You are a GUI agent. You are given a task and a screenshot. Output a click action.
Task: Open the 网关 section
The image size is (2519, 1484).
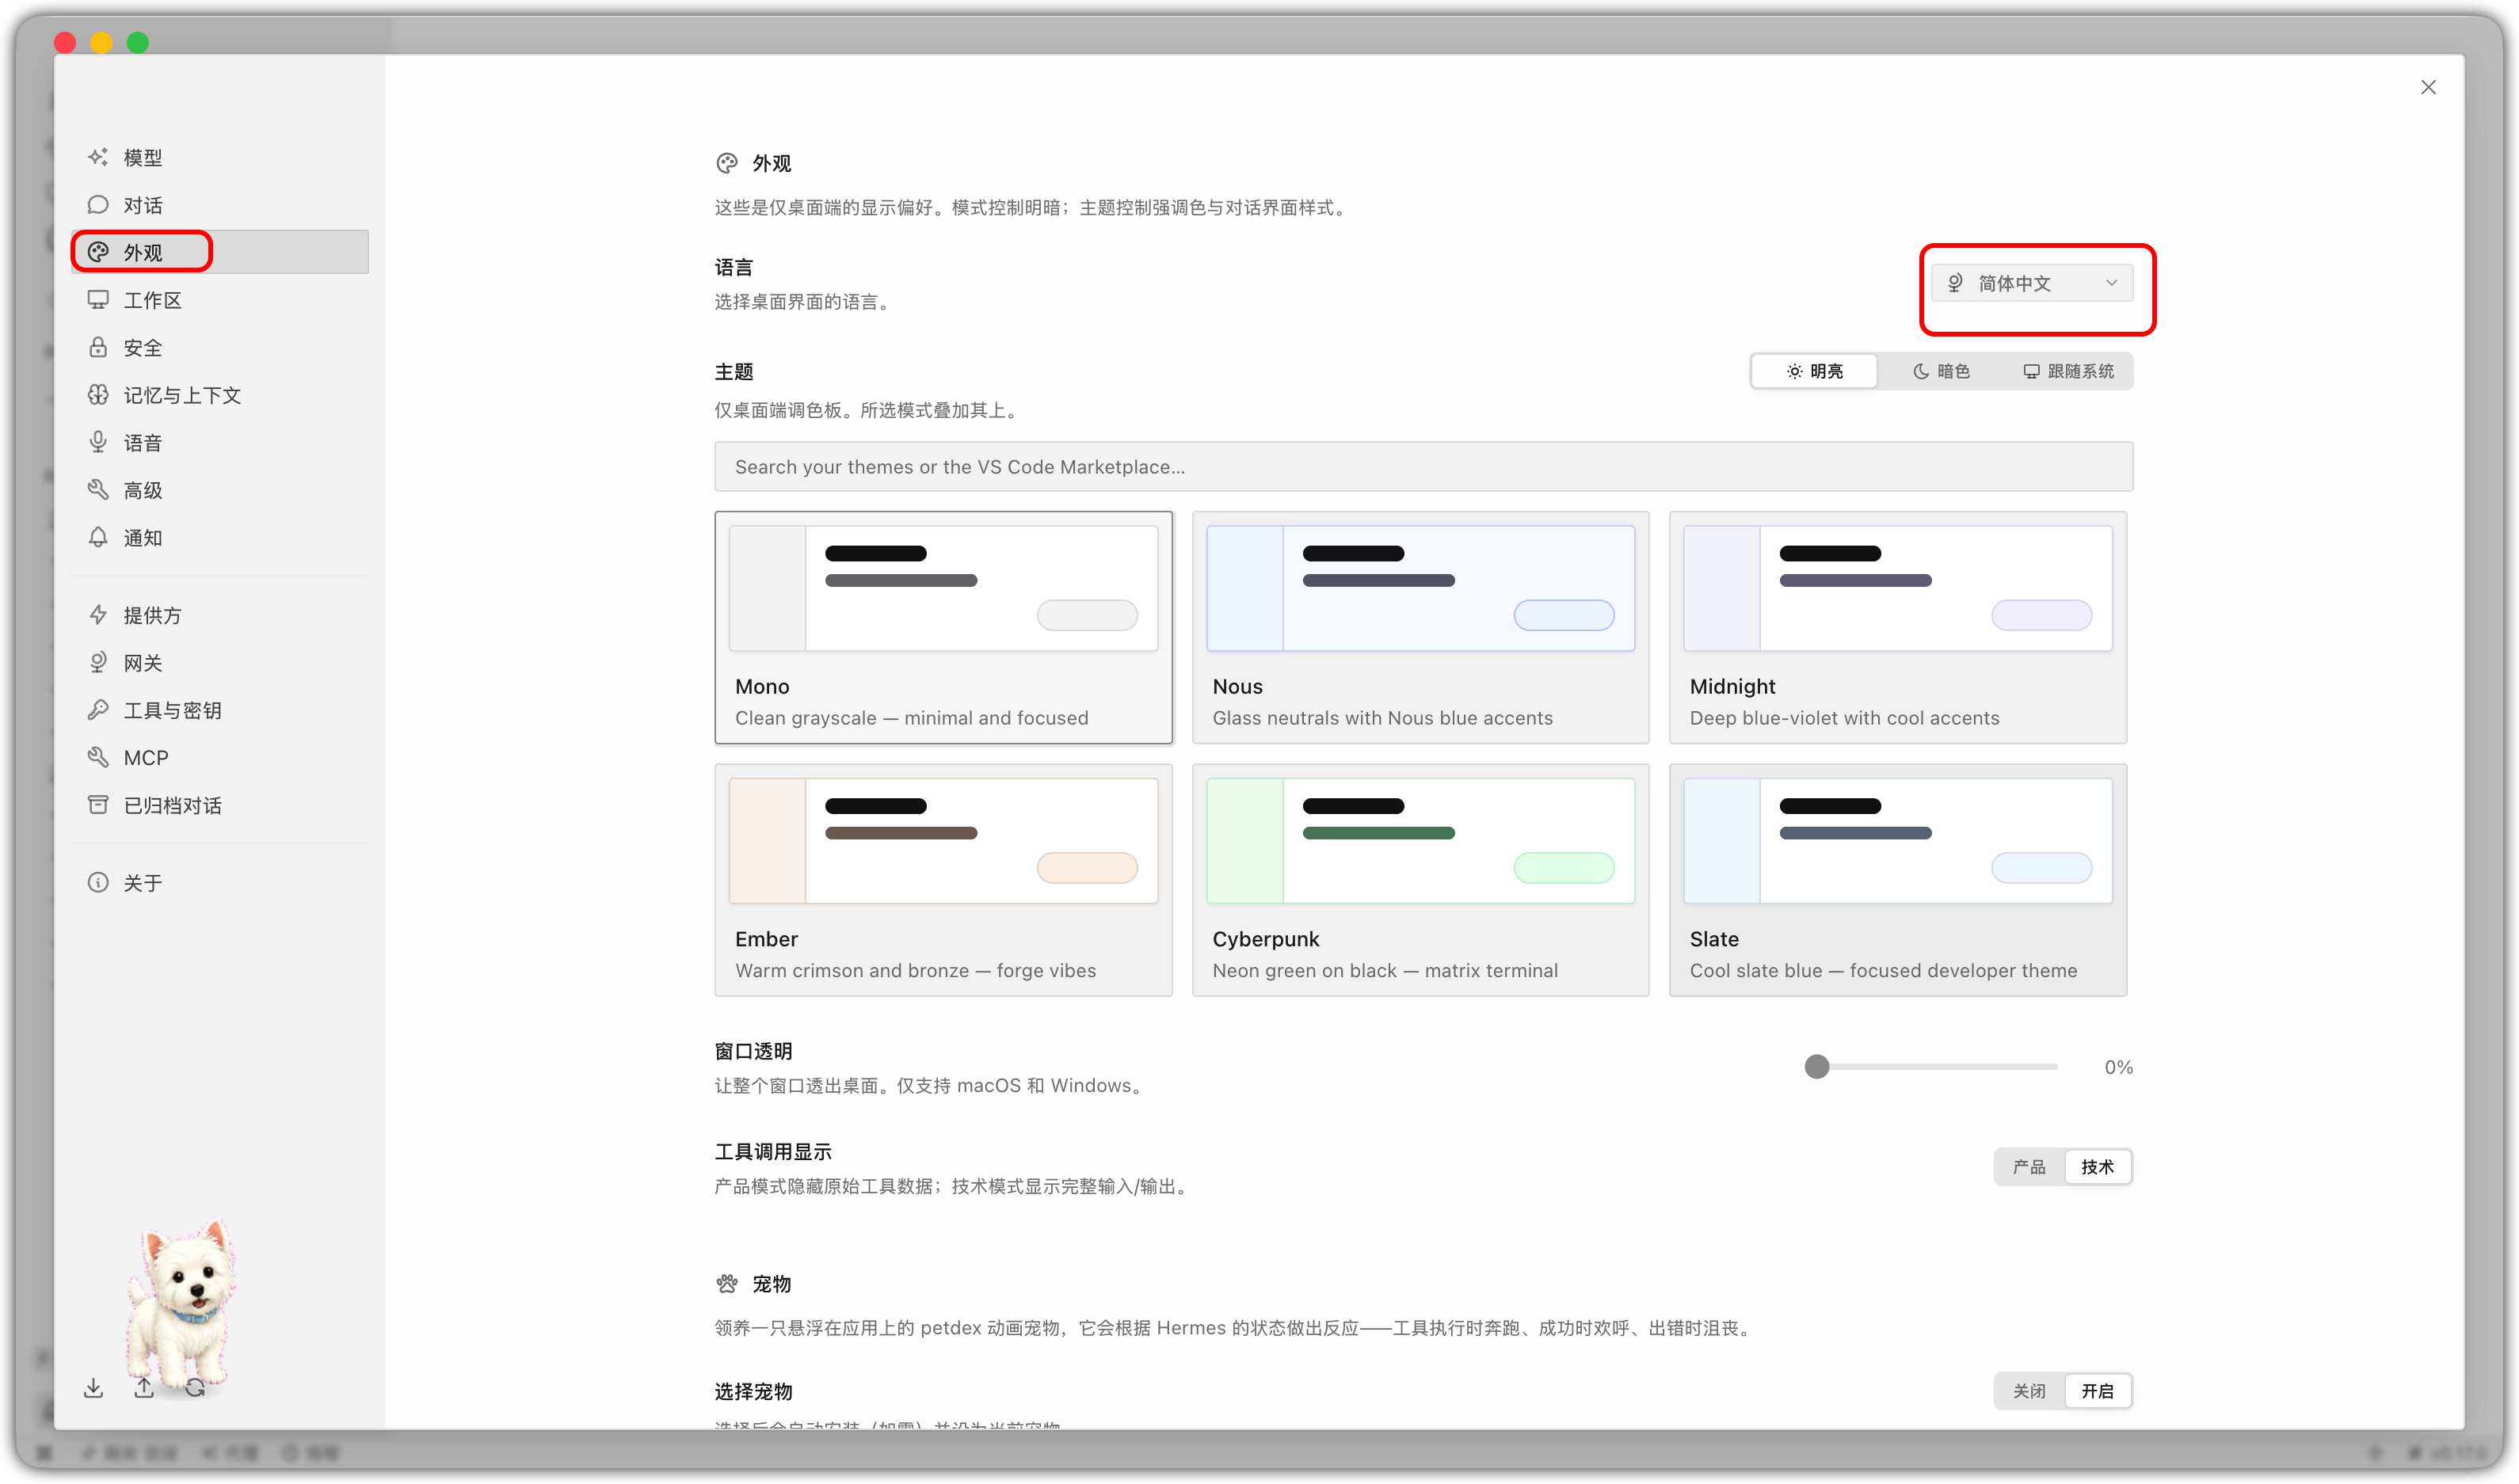tap(220, 662)
